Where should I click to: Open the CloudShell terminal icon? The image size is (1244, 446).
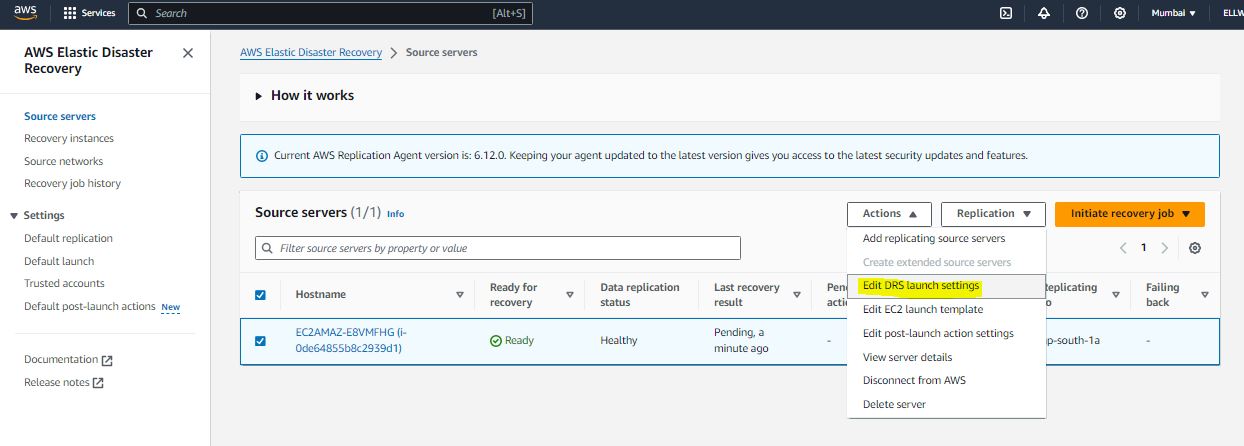coord(1006,13)
